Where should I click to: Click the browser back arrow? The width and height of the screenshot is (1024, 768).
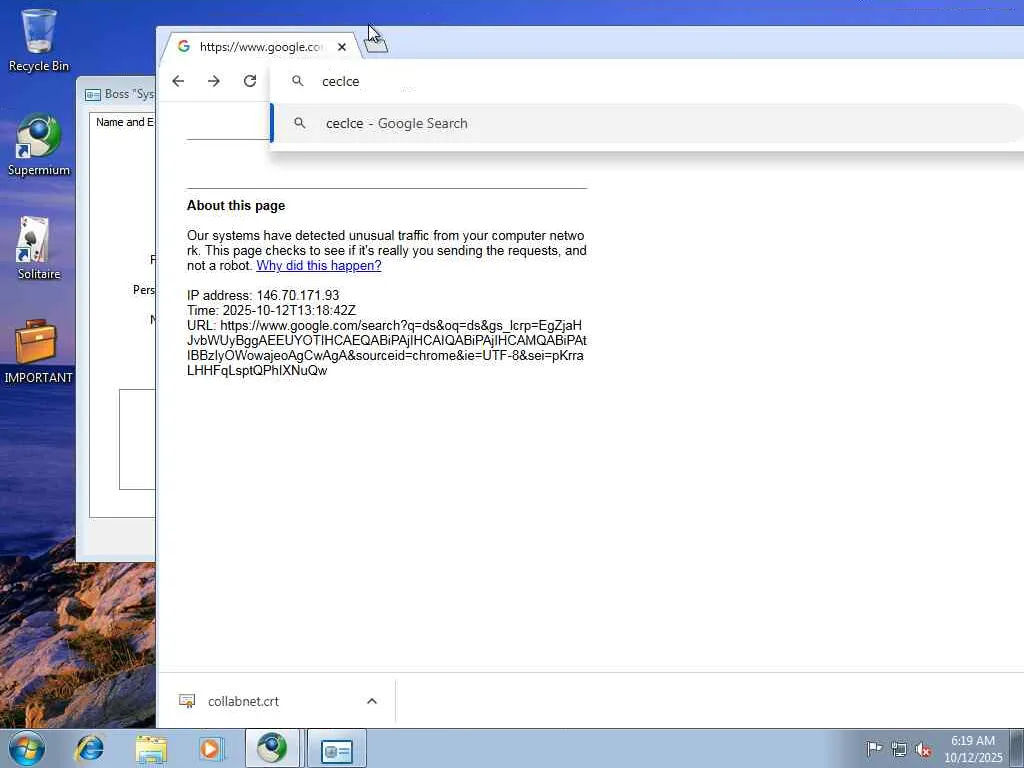point(178,81)
